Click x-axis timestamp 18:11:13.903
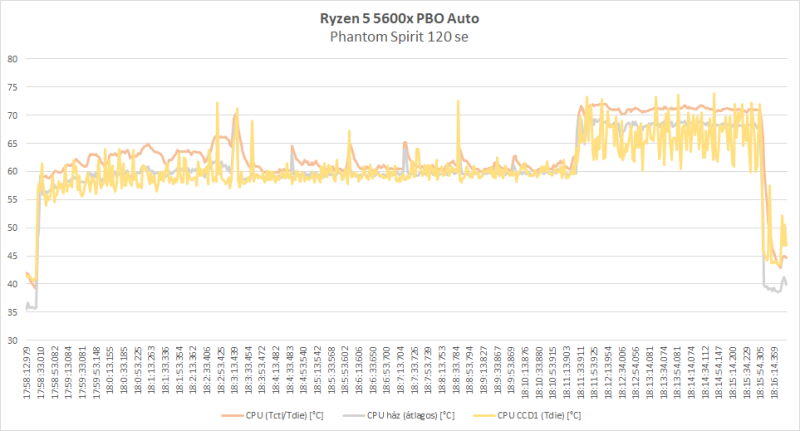Viewport: 800px width, 431px height. 566,373
